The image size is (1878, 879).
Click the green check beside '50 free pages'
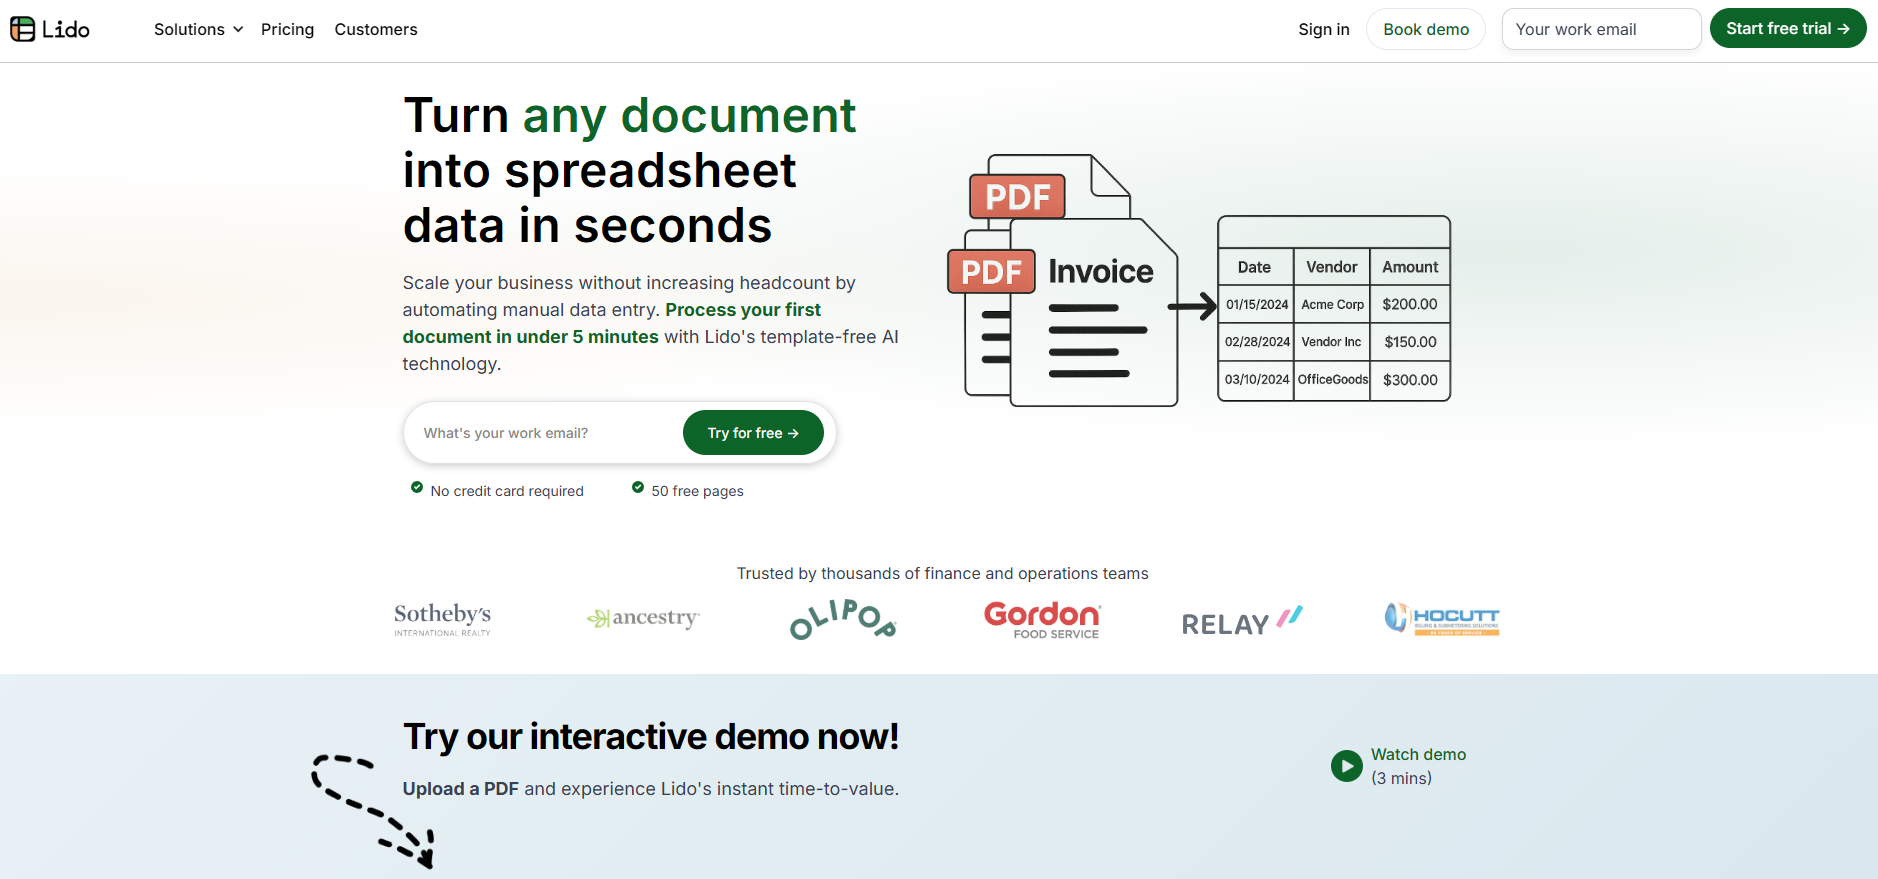coord(638,487)
